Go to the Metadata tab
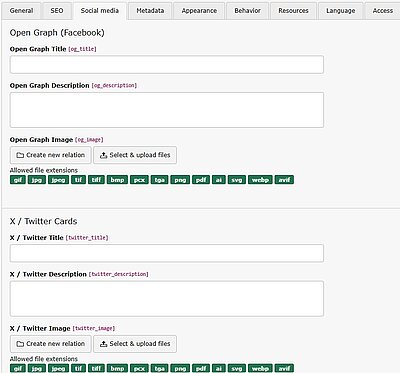Viewport: 400px width, 373px height. (x=150, y=11)
